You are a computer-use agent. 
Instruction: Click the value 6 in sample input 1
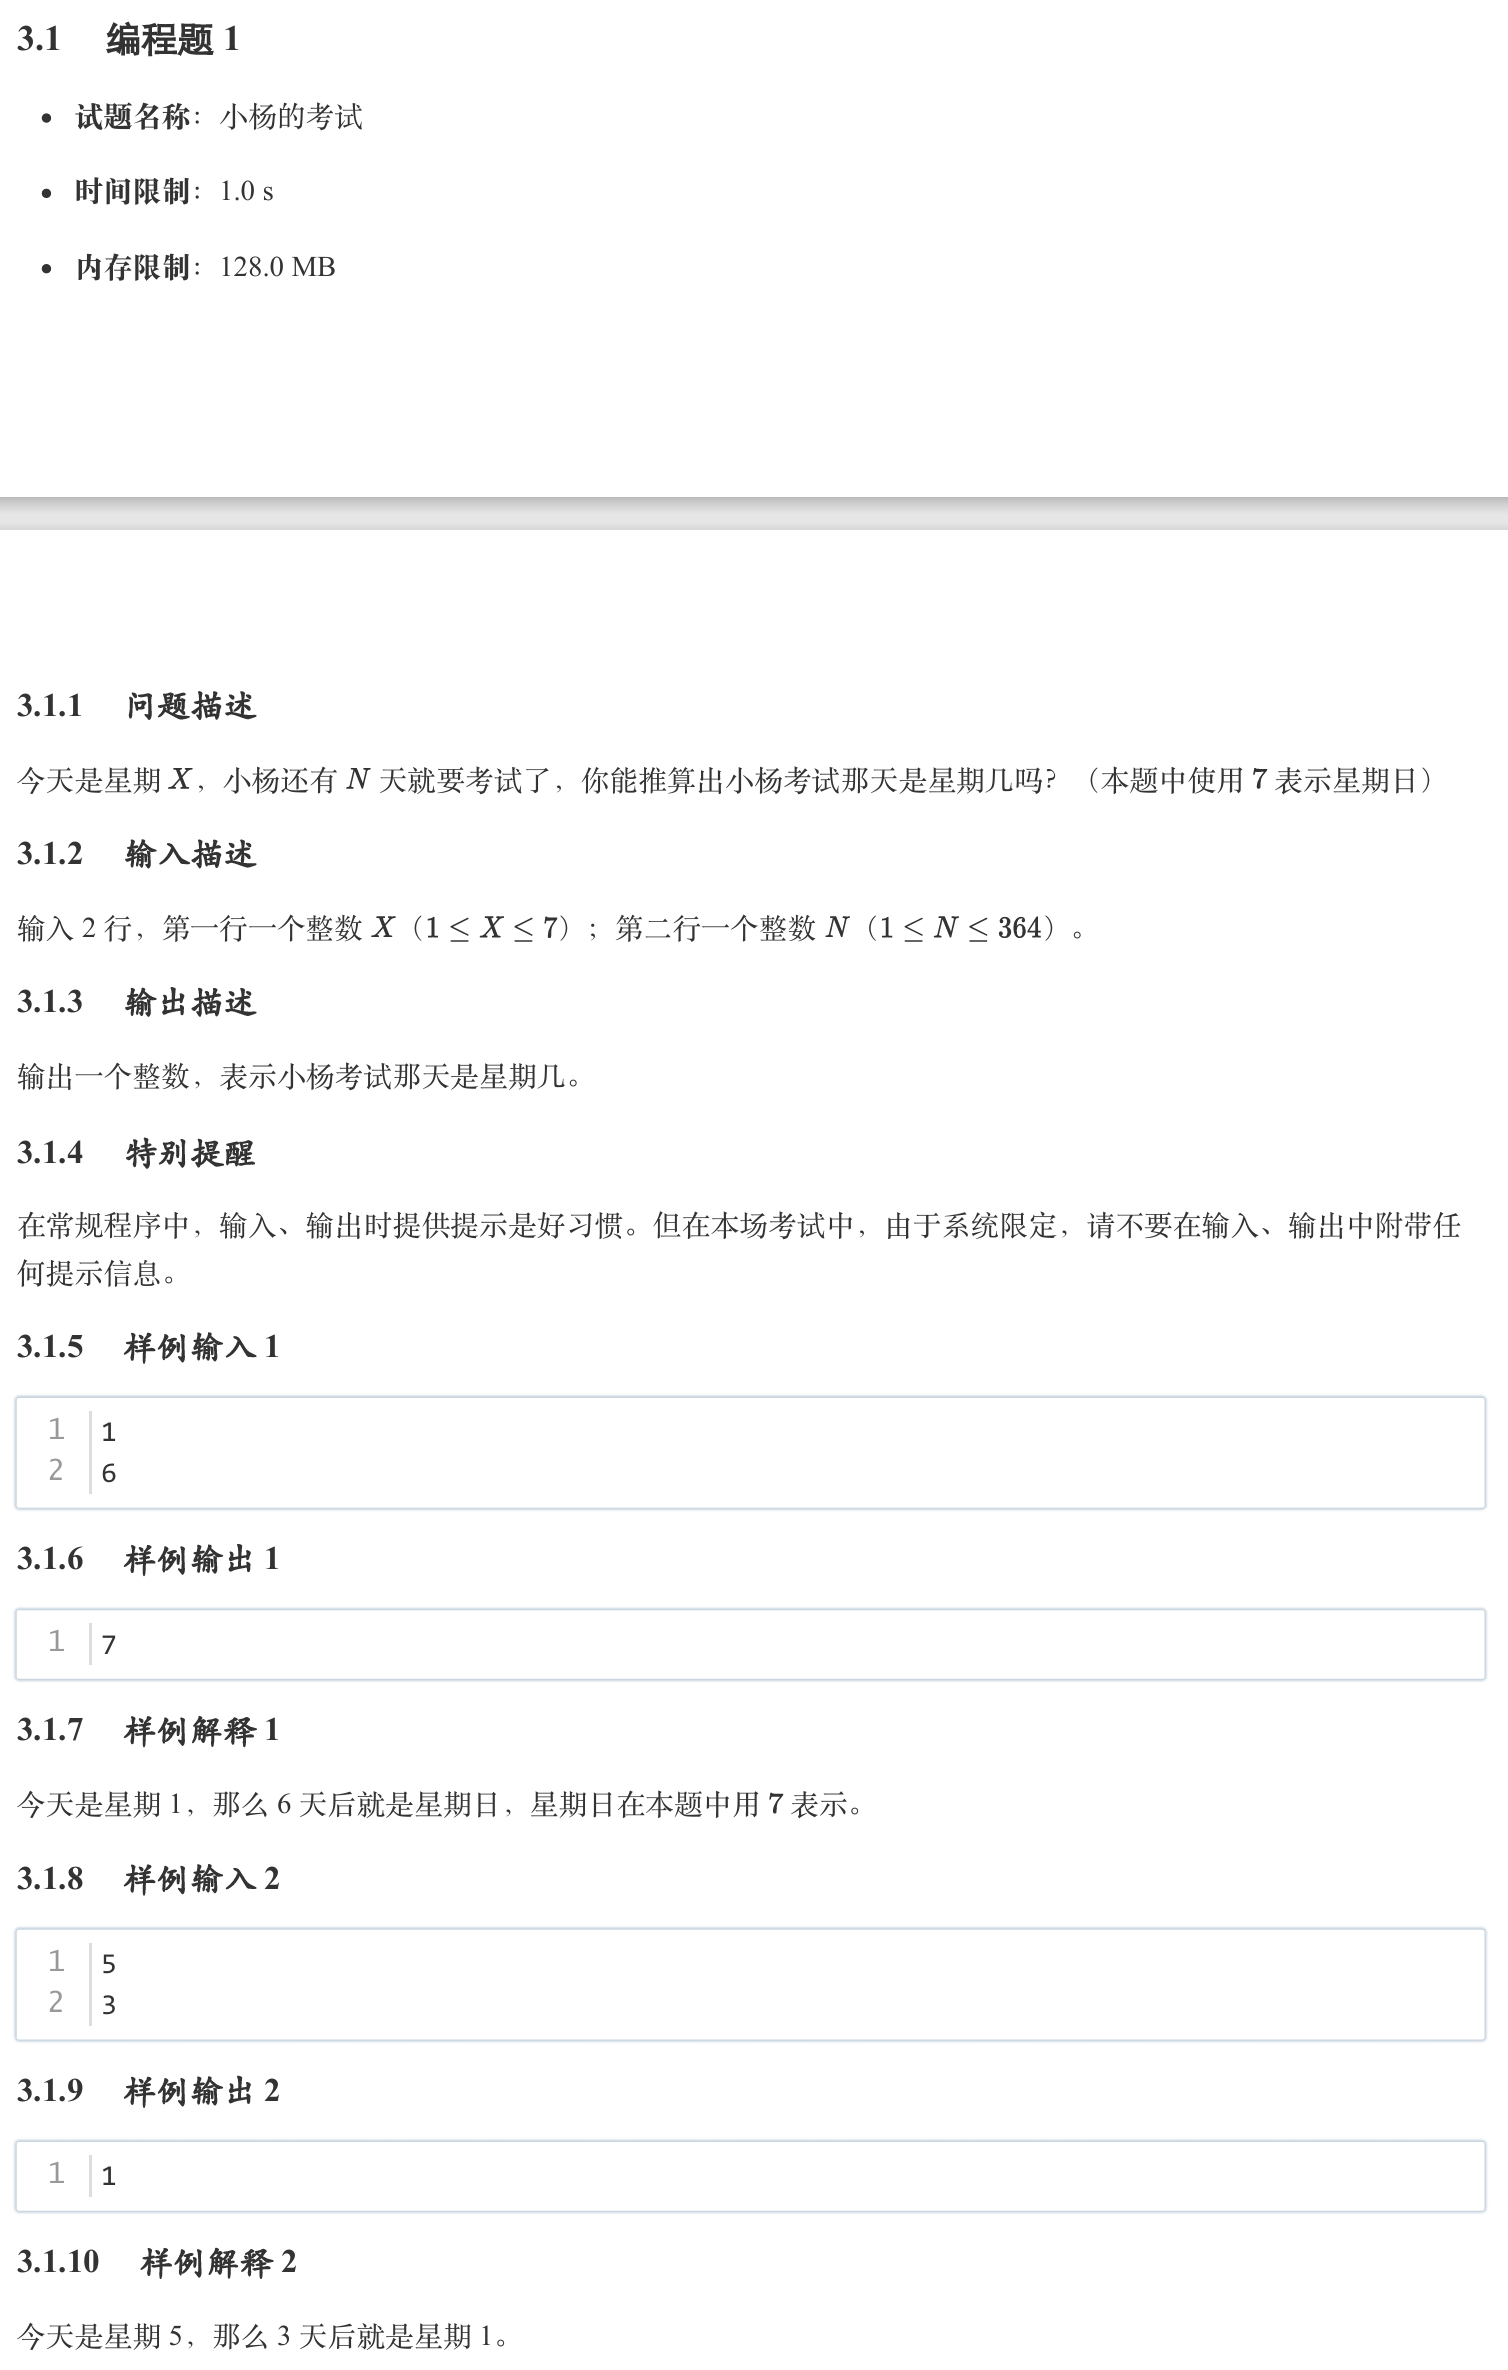tap(109, 1473)
